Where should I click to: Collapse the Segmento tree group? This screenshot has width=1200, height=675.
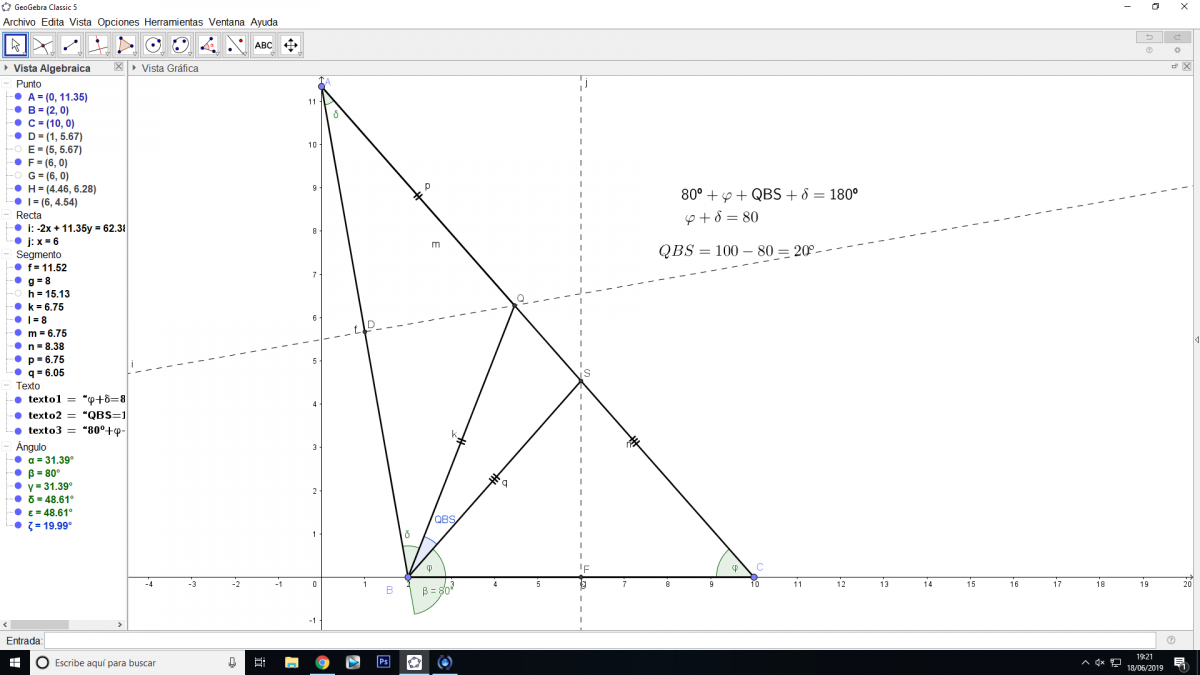click(7, 255)
